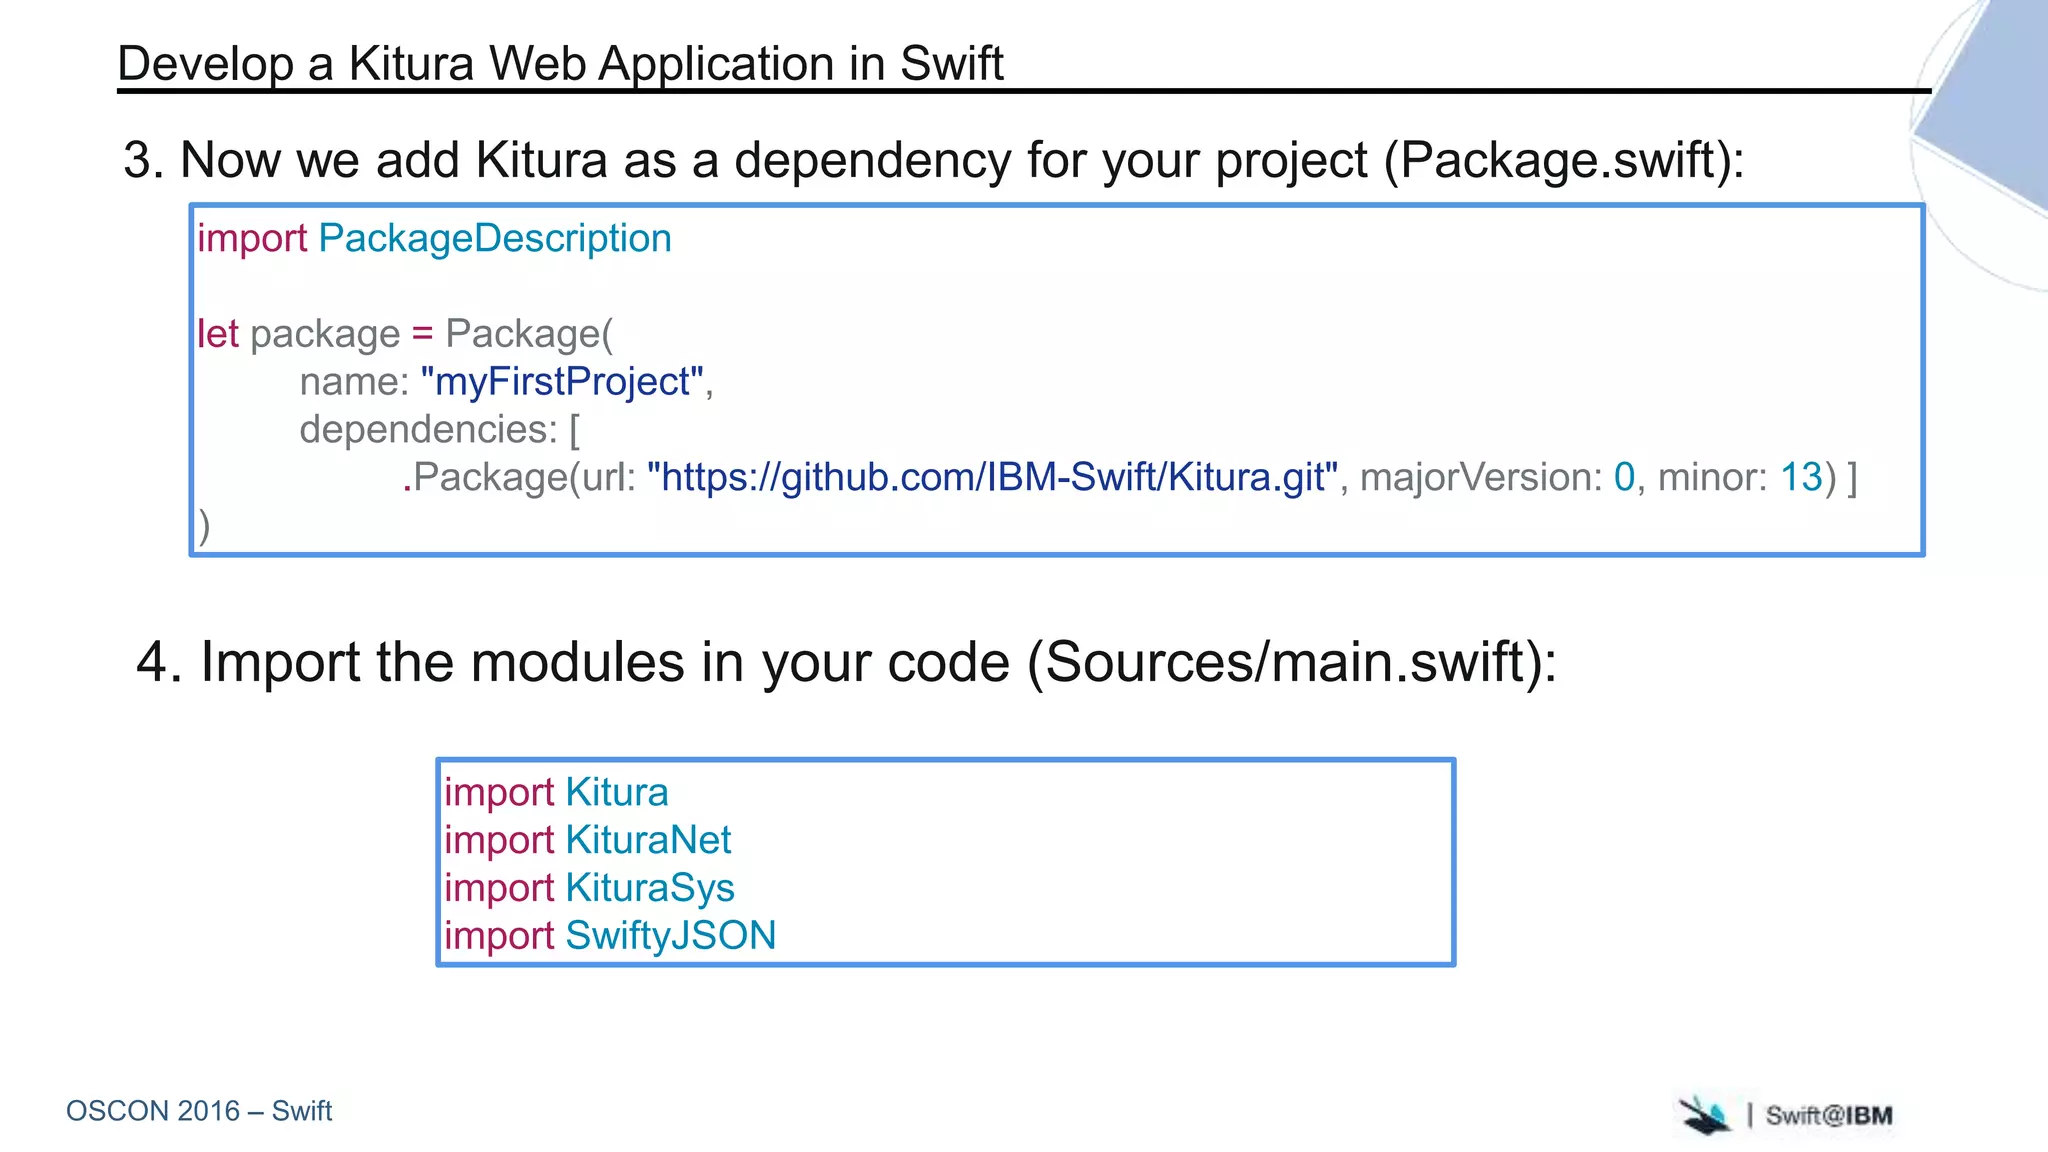The width and height of the screenshot is (2048, 1152).
Task: Click the 'Swift@IBM' footer label
Action: 1829,1116
